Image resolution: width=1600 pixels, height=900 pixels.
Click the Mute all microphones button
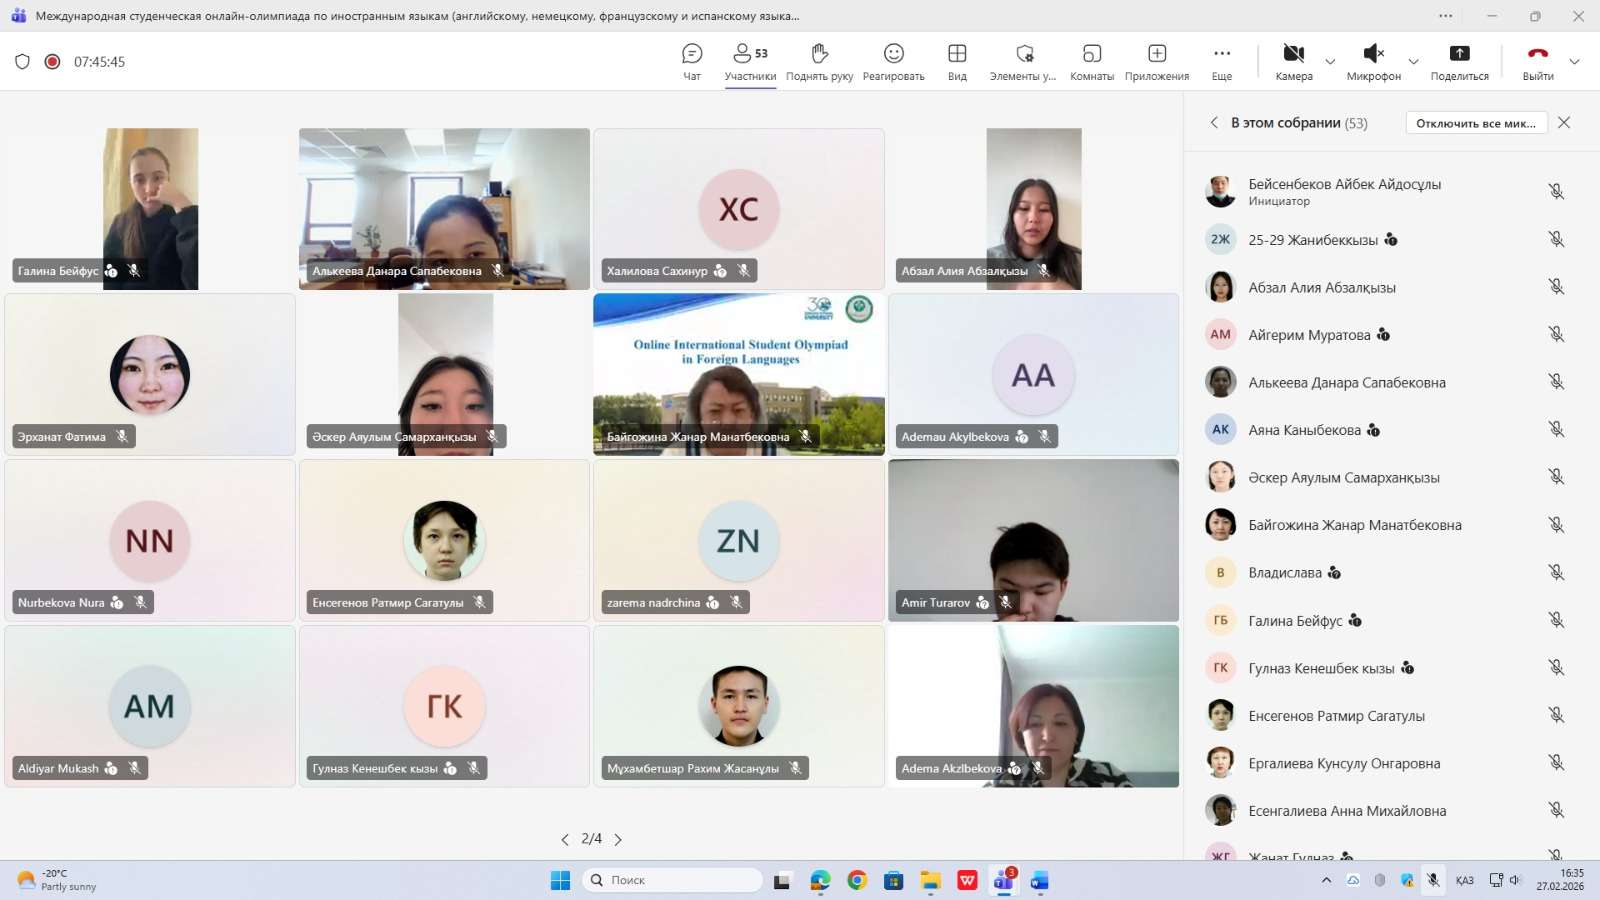[x=1476, y=123]
